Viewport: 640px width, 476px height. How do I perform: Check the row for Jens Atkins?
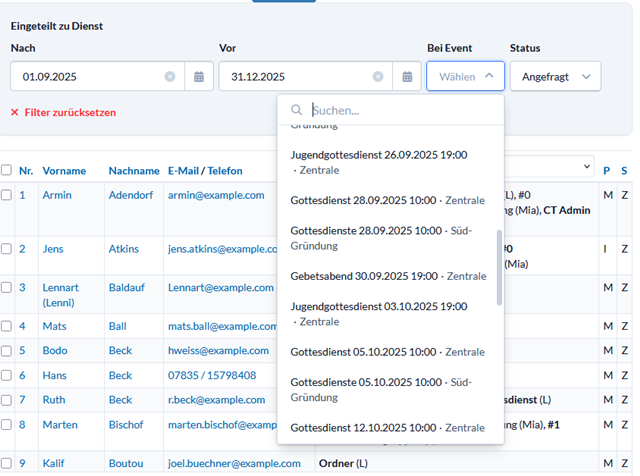(x=6, y=249)
